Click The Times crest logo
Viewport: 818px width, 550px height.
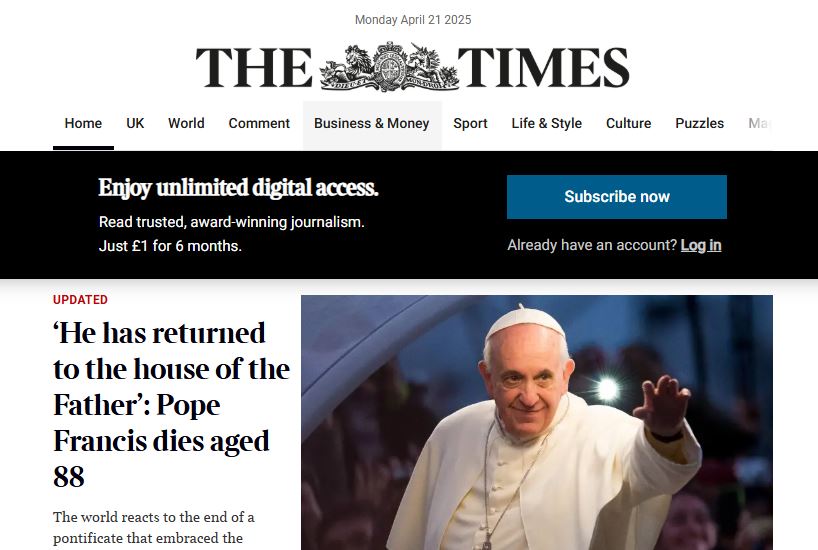389,67
